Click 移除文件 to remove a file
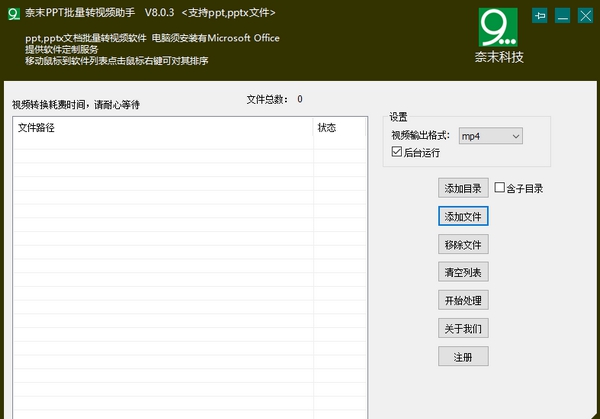Image resolution: width=600 pixels, height=419 pixels. [463, 245]
